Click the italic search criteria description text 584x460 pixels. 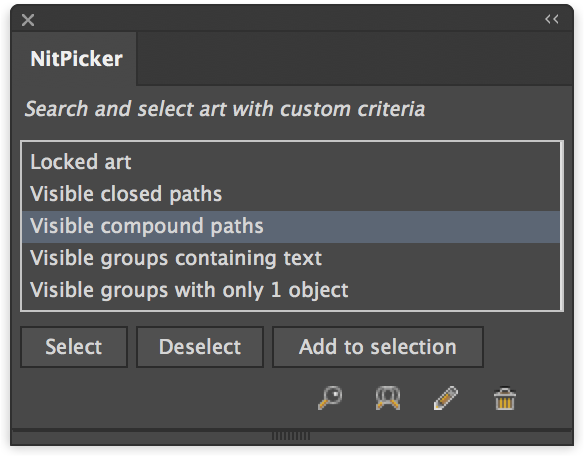click(225, 109)
